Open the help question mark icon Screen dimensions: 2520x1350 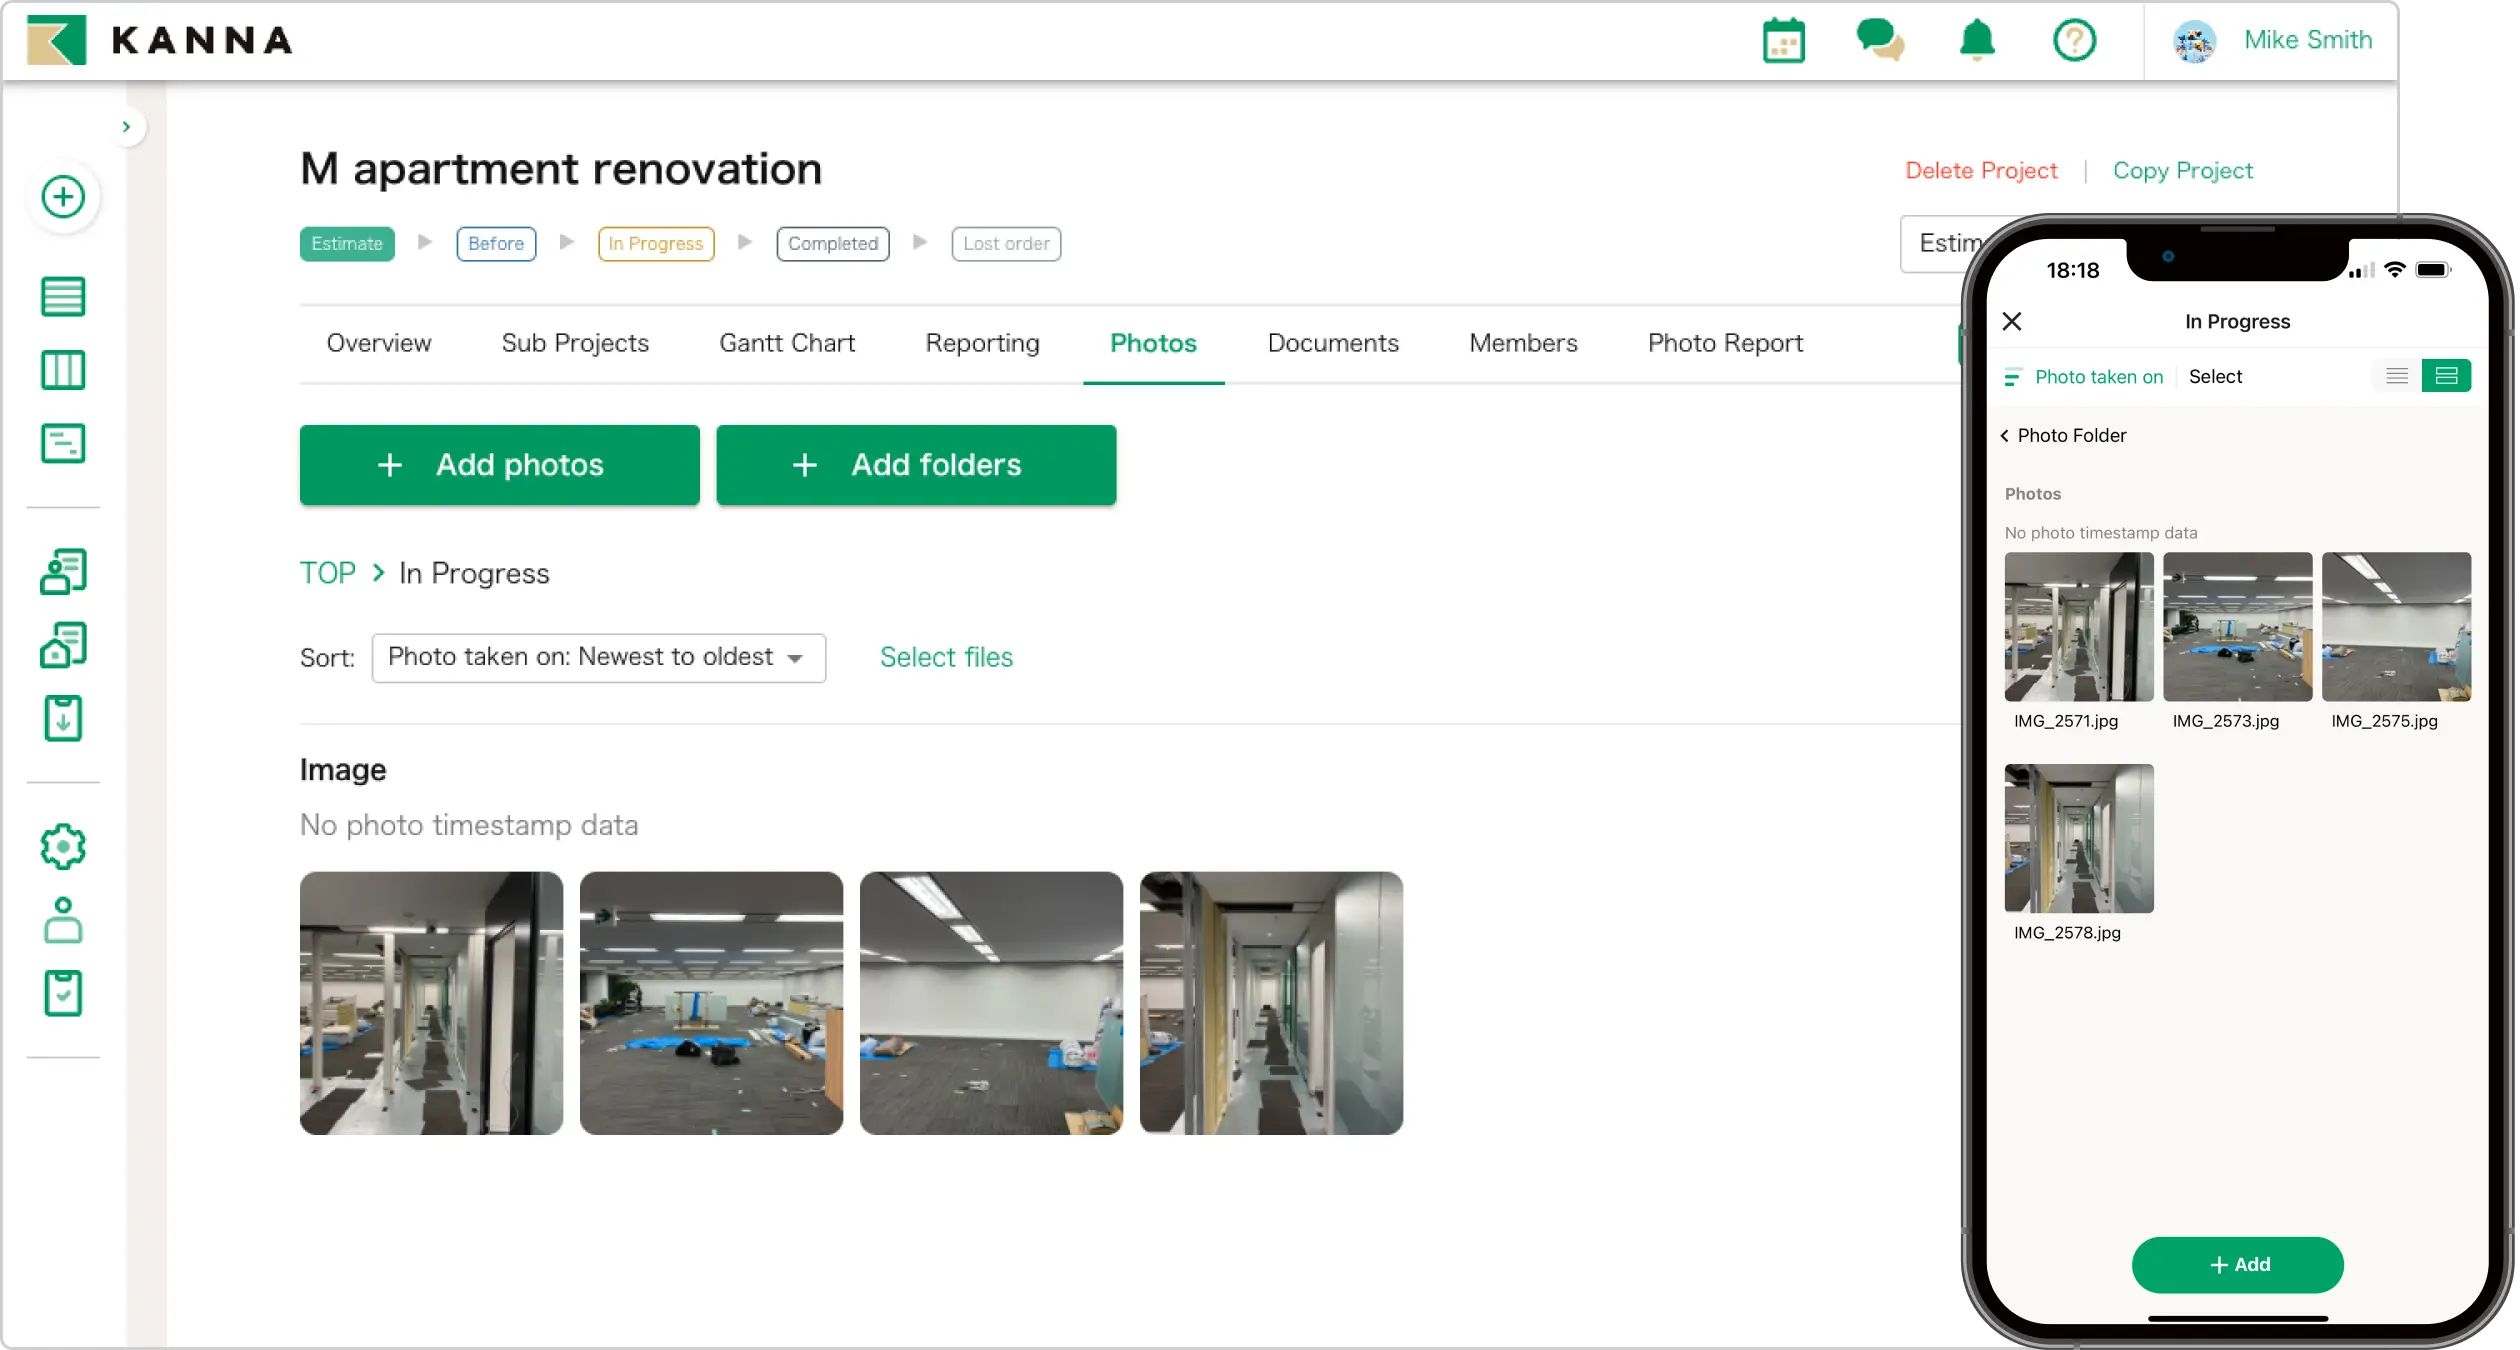[x=2073, y=41]
